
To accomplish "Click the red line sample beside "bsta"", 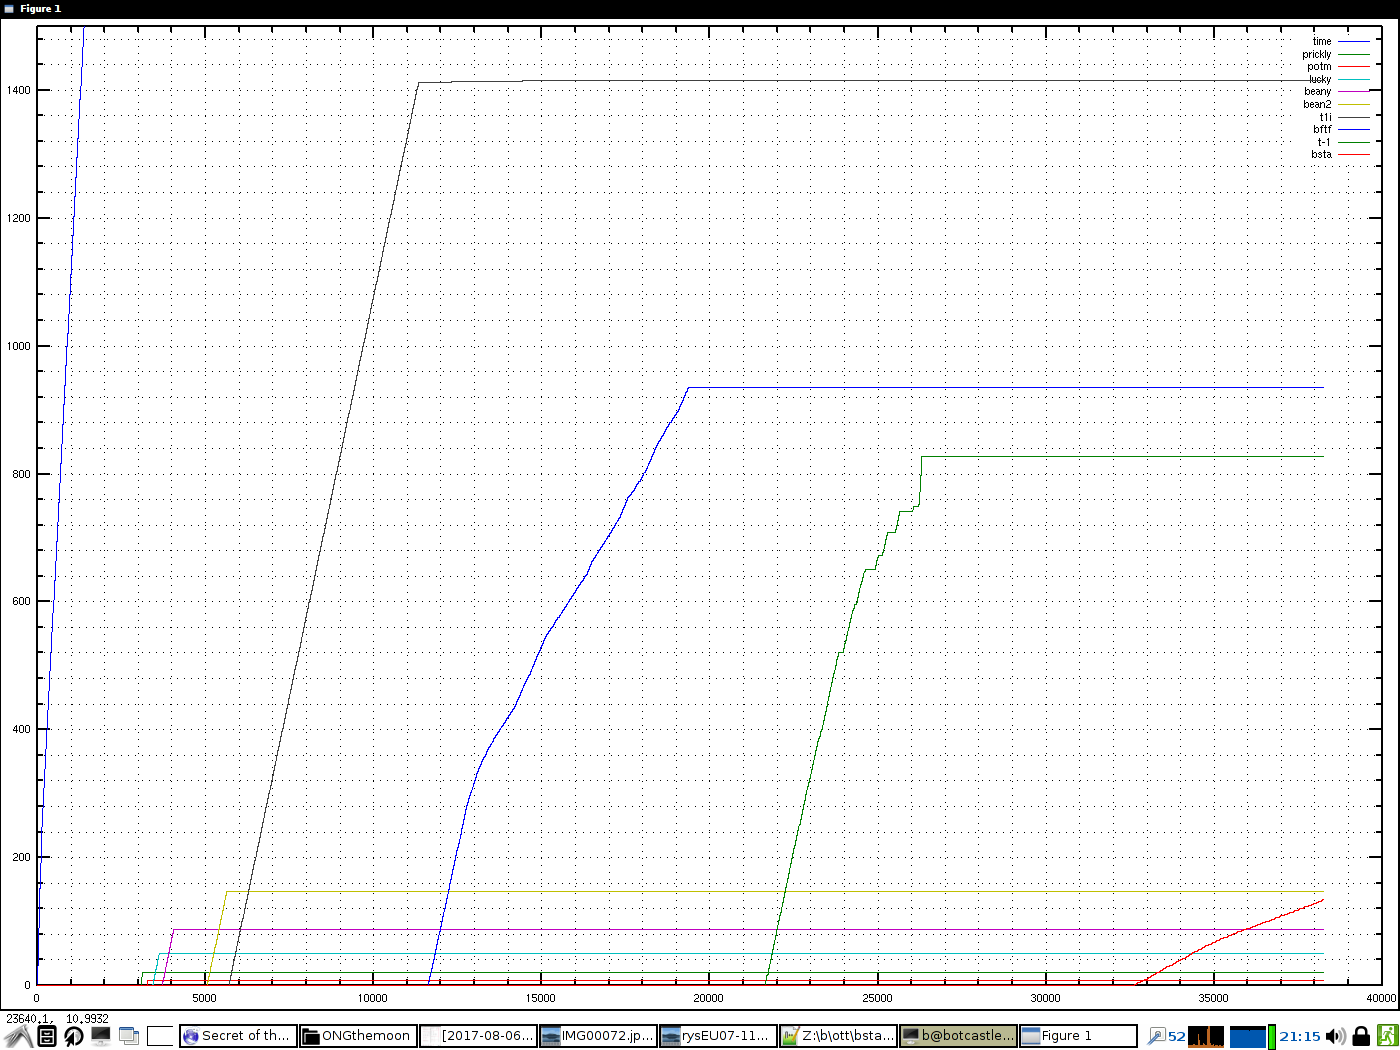I will pos(1354,154).
